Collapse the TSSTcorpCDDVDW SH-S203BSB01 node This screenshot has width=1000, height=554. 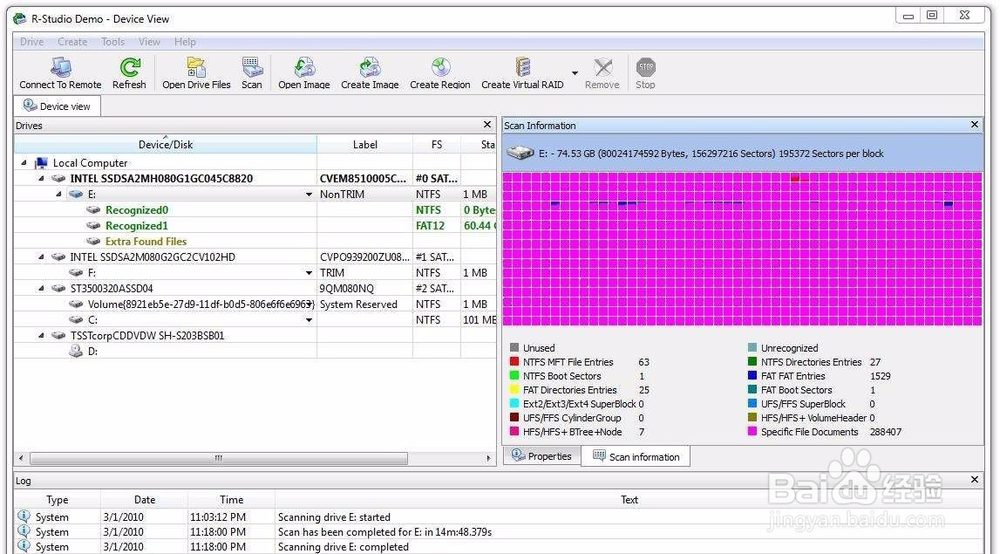coord(41,335)
